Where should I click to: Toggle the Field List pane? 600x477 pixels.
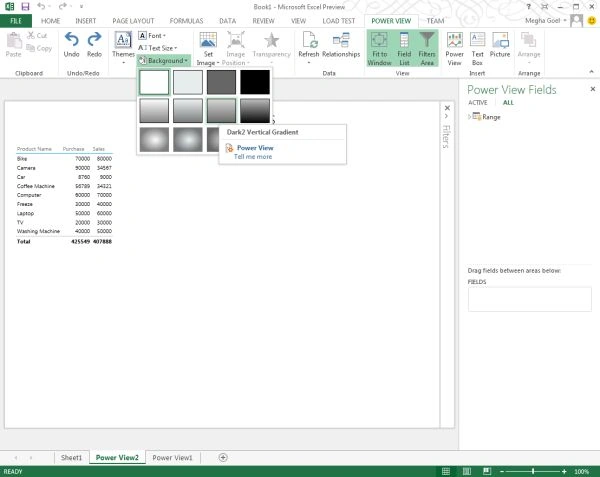coord(404,49)
